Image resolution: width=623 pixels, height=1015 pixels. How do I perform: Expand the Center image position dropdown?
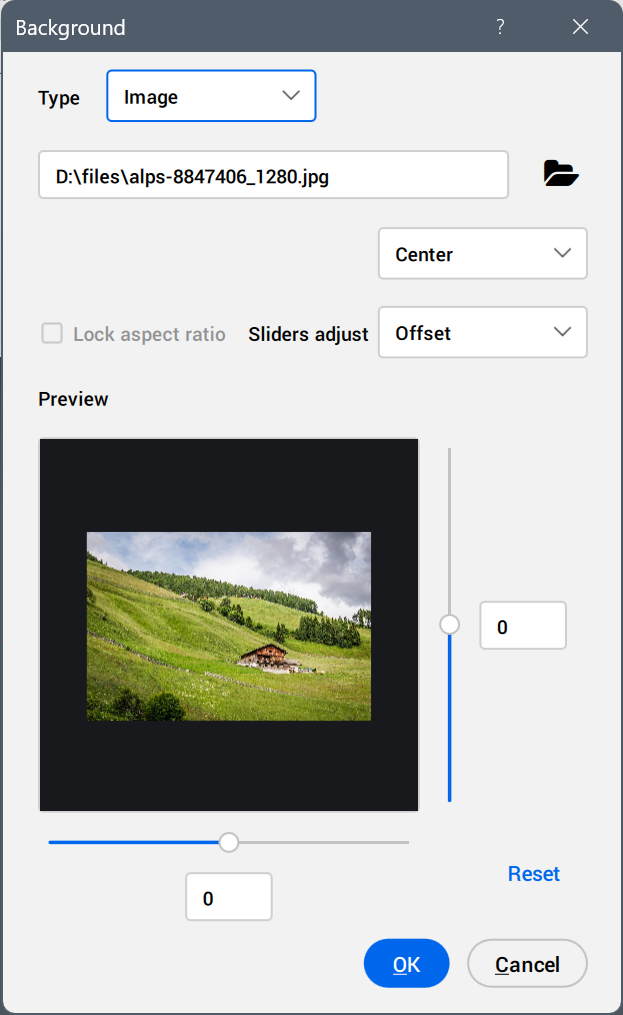pos(482,254)
